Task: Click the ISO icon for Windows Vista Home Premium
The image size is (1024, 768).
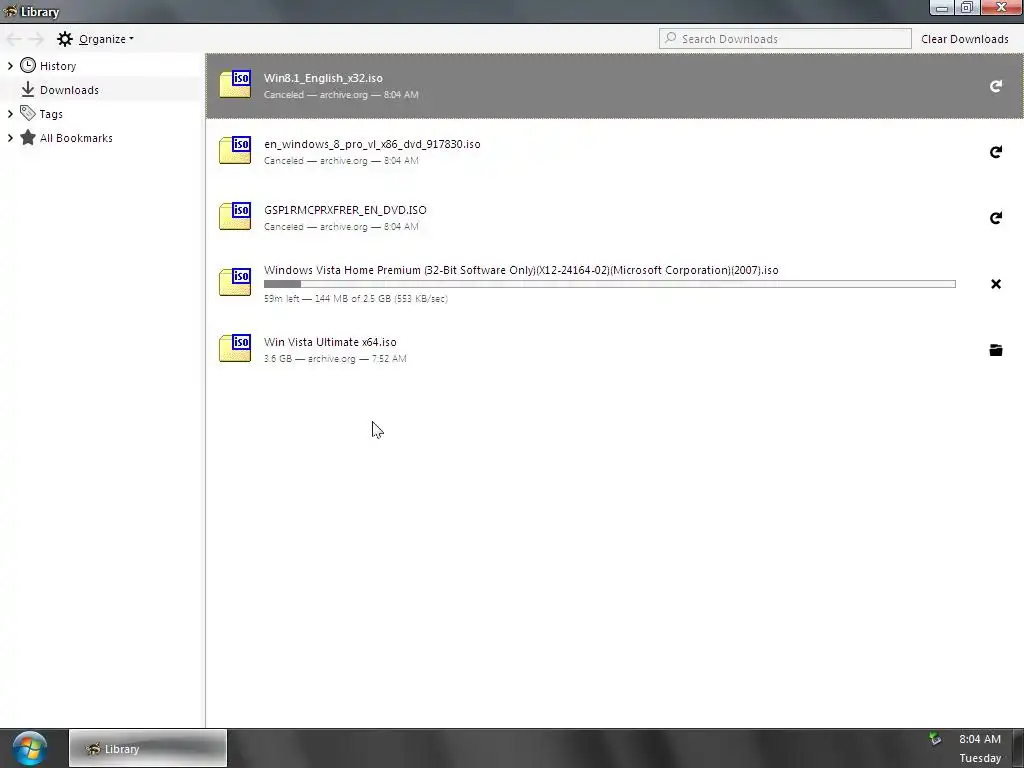Action: pos(235,283)
